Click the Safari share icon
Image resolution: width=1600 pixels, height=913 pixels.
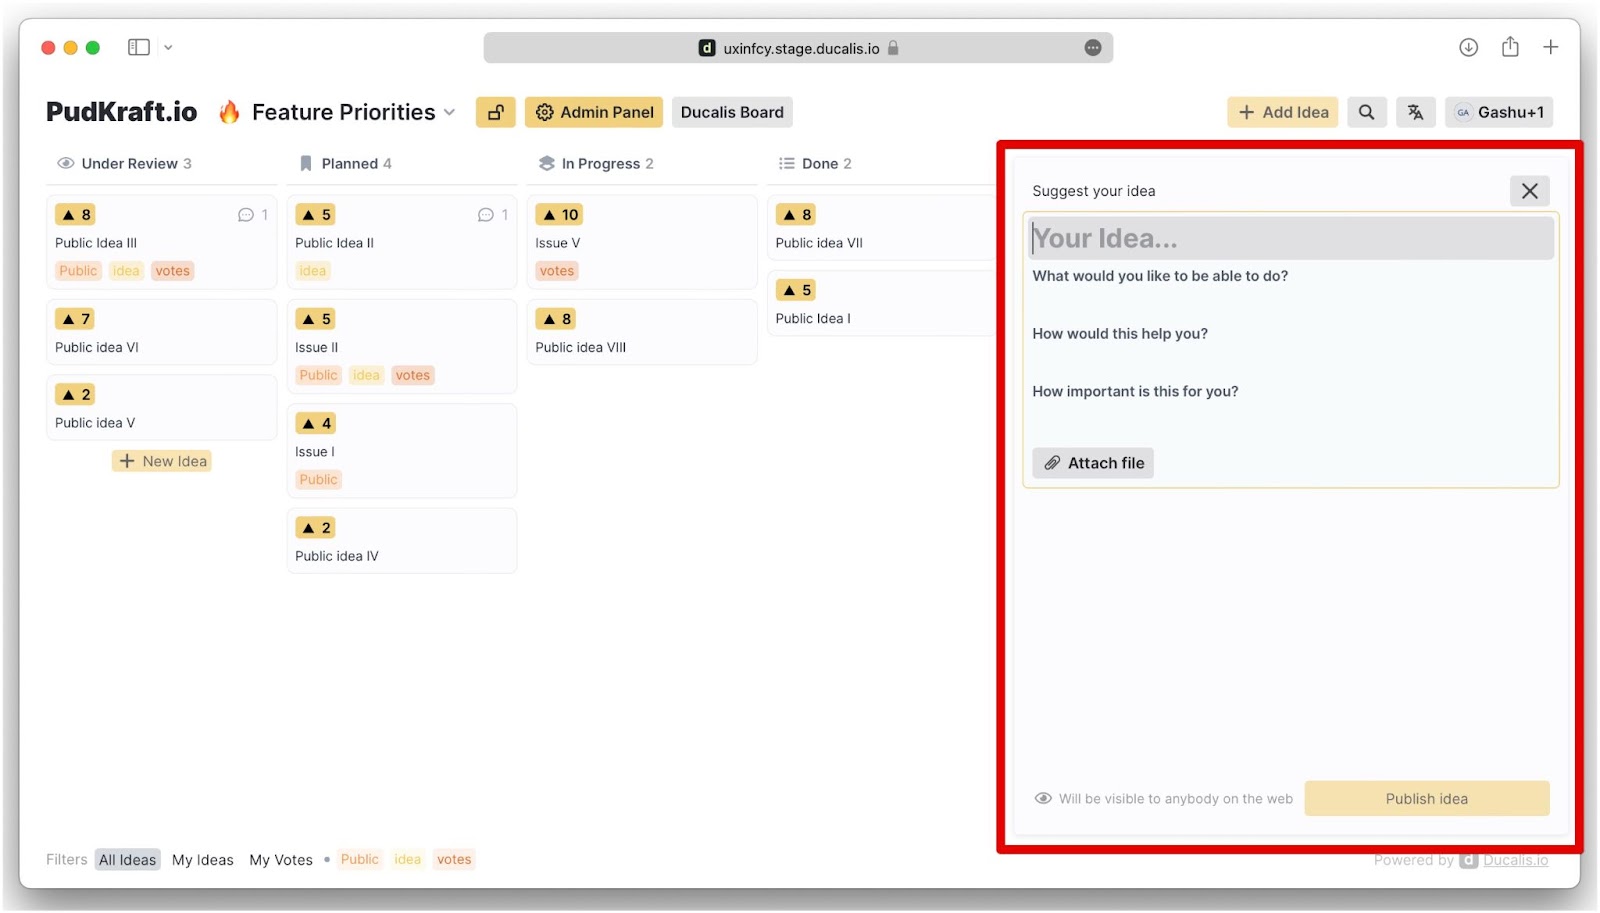point(1510,47)
